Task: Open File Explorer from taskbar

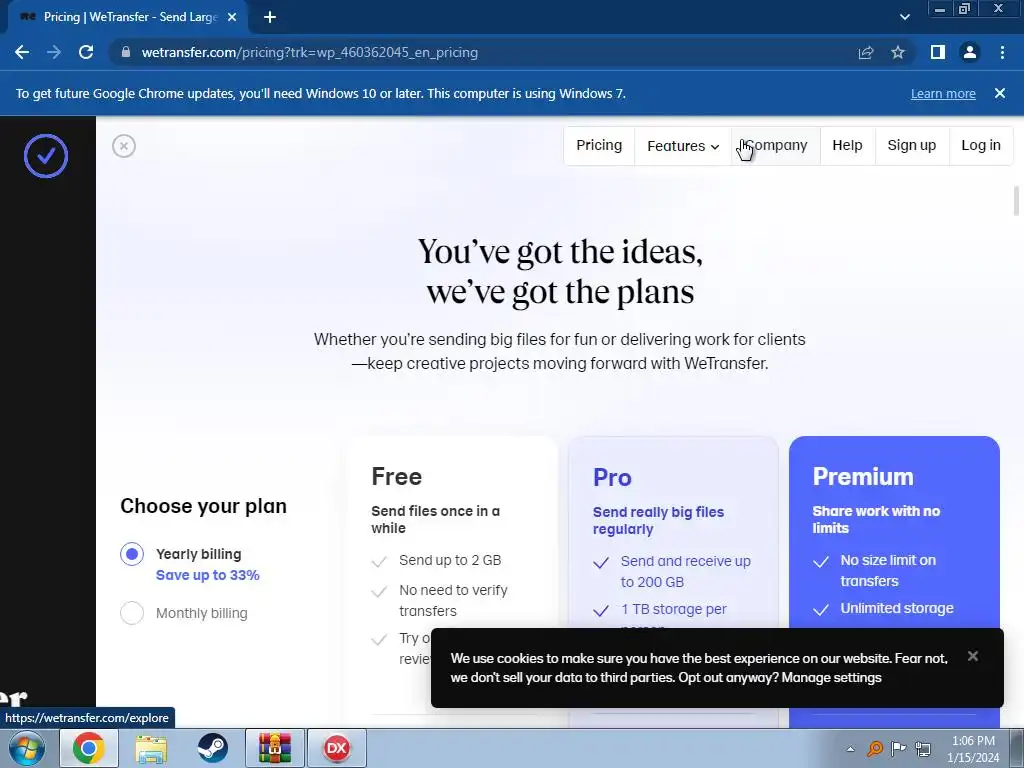Action: click(151, 748)
